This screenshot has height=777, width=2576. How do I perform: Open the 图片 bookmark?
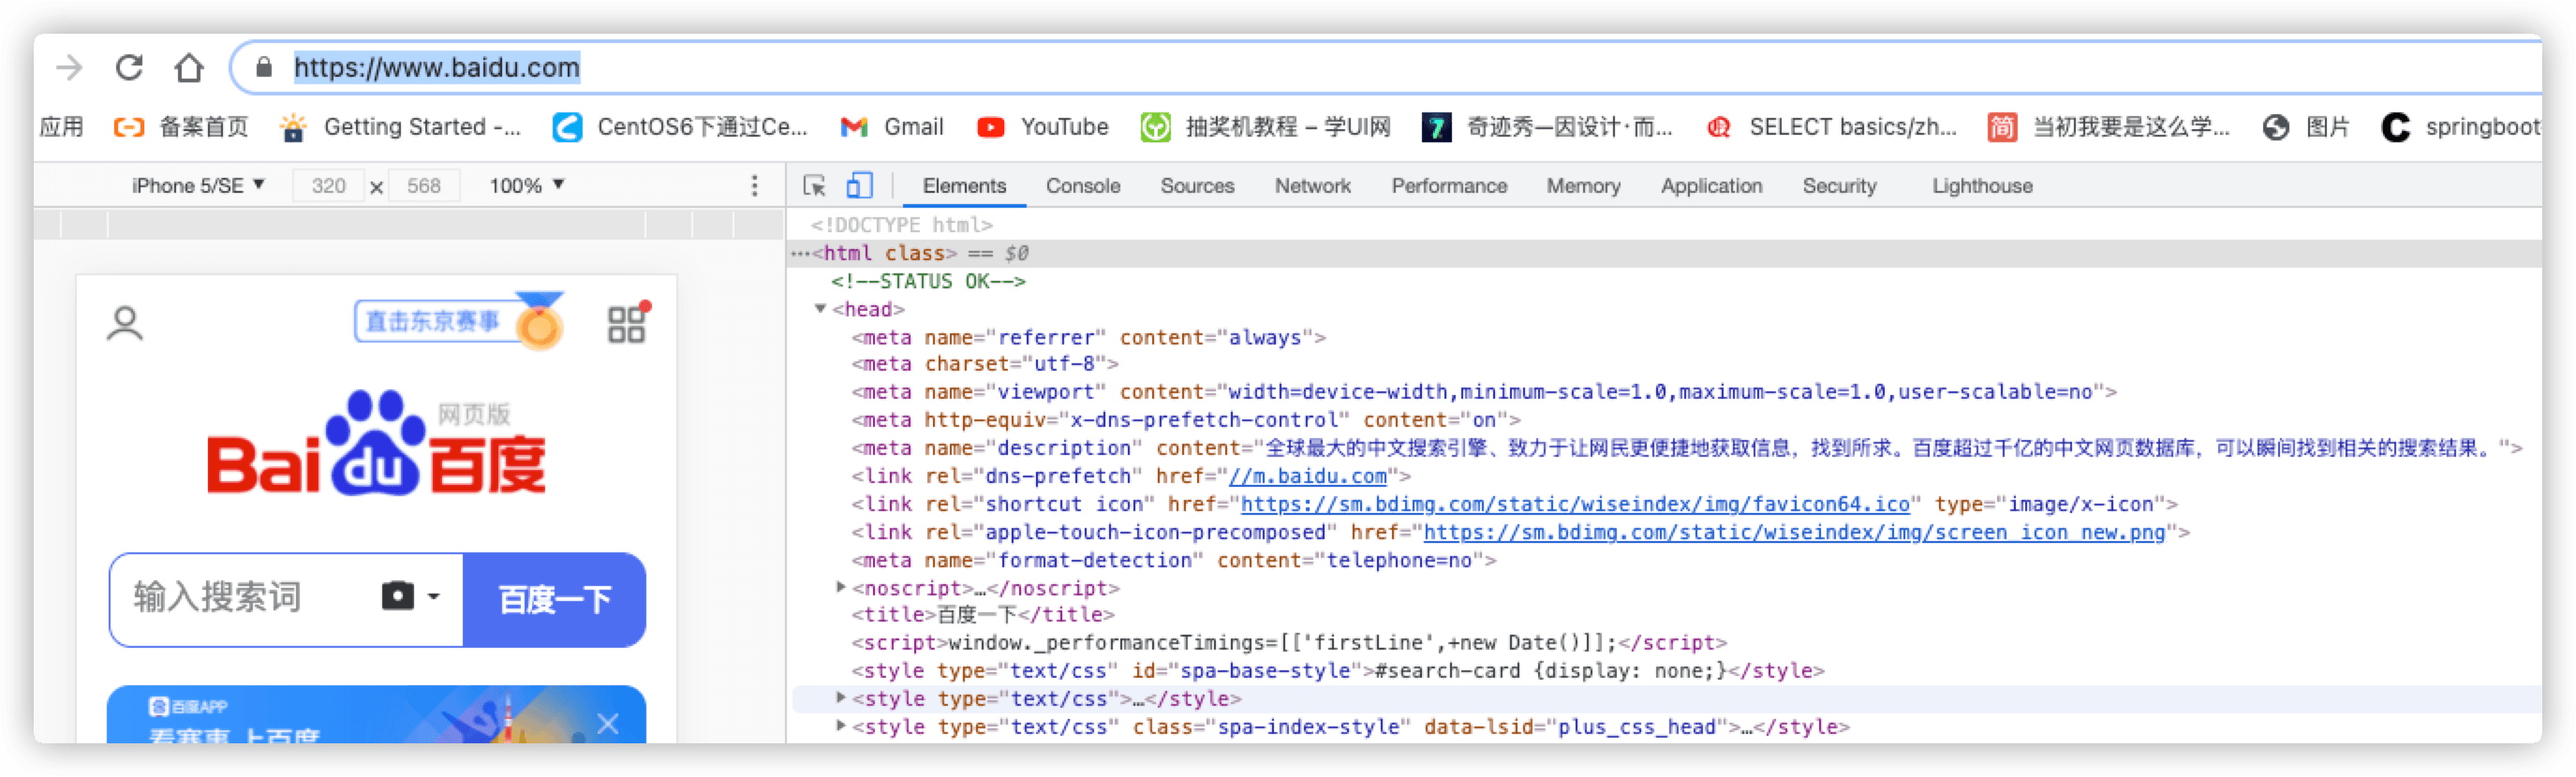2306,127
